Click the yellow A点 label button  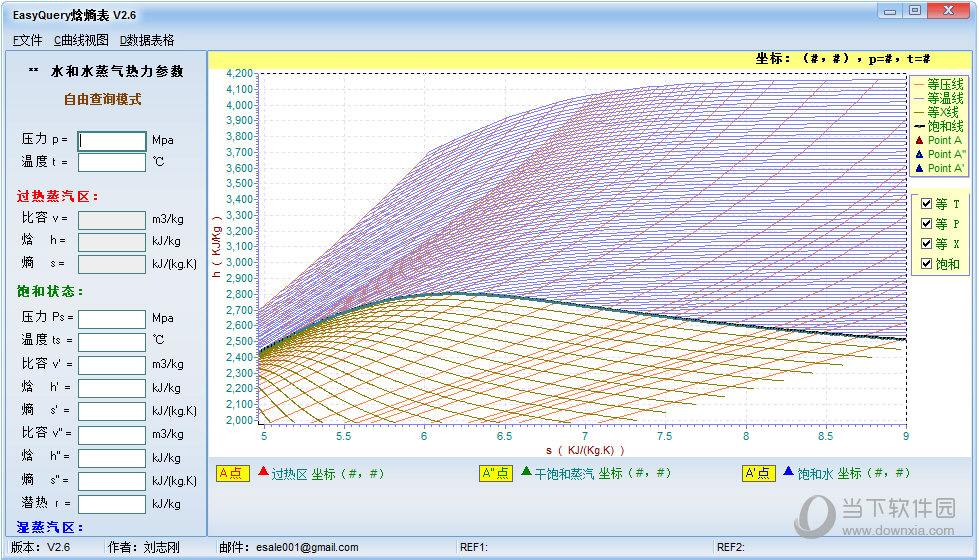tap(232, 473)
